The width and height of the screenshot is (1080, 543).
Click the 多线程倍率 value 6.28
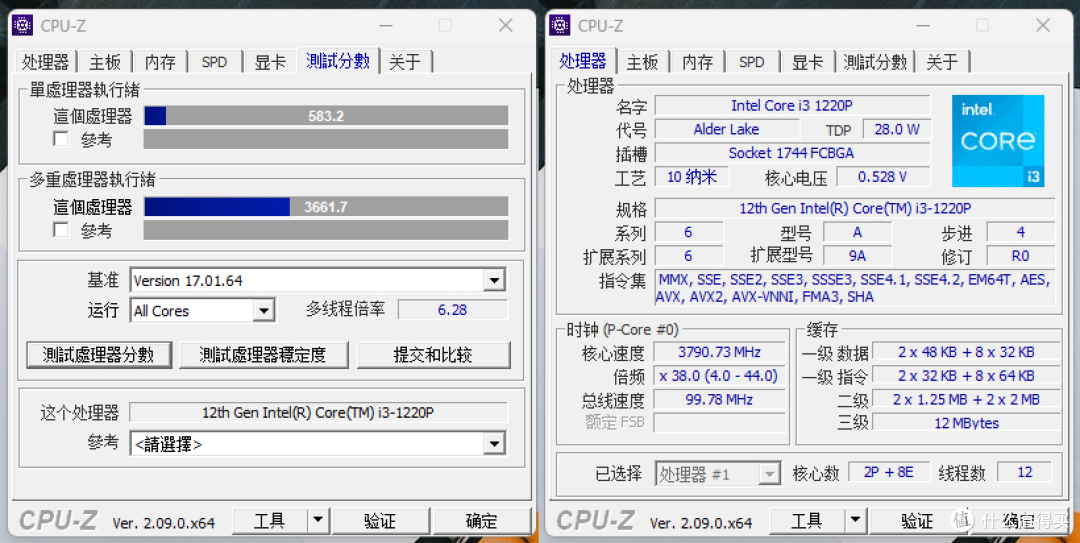point(453,310)
